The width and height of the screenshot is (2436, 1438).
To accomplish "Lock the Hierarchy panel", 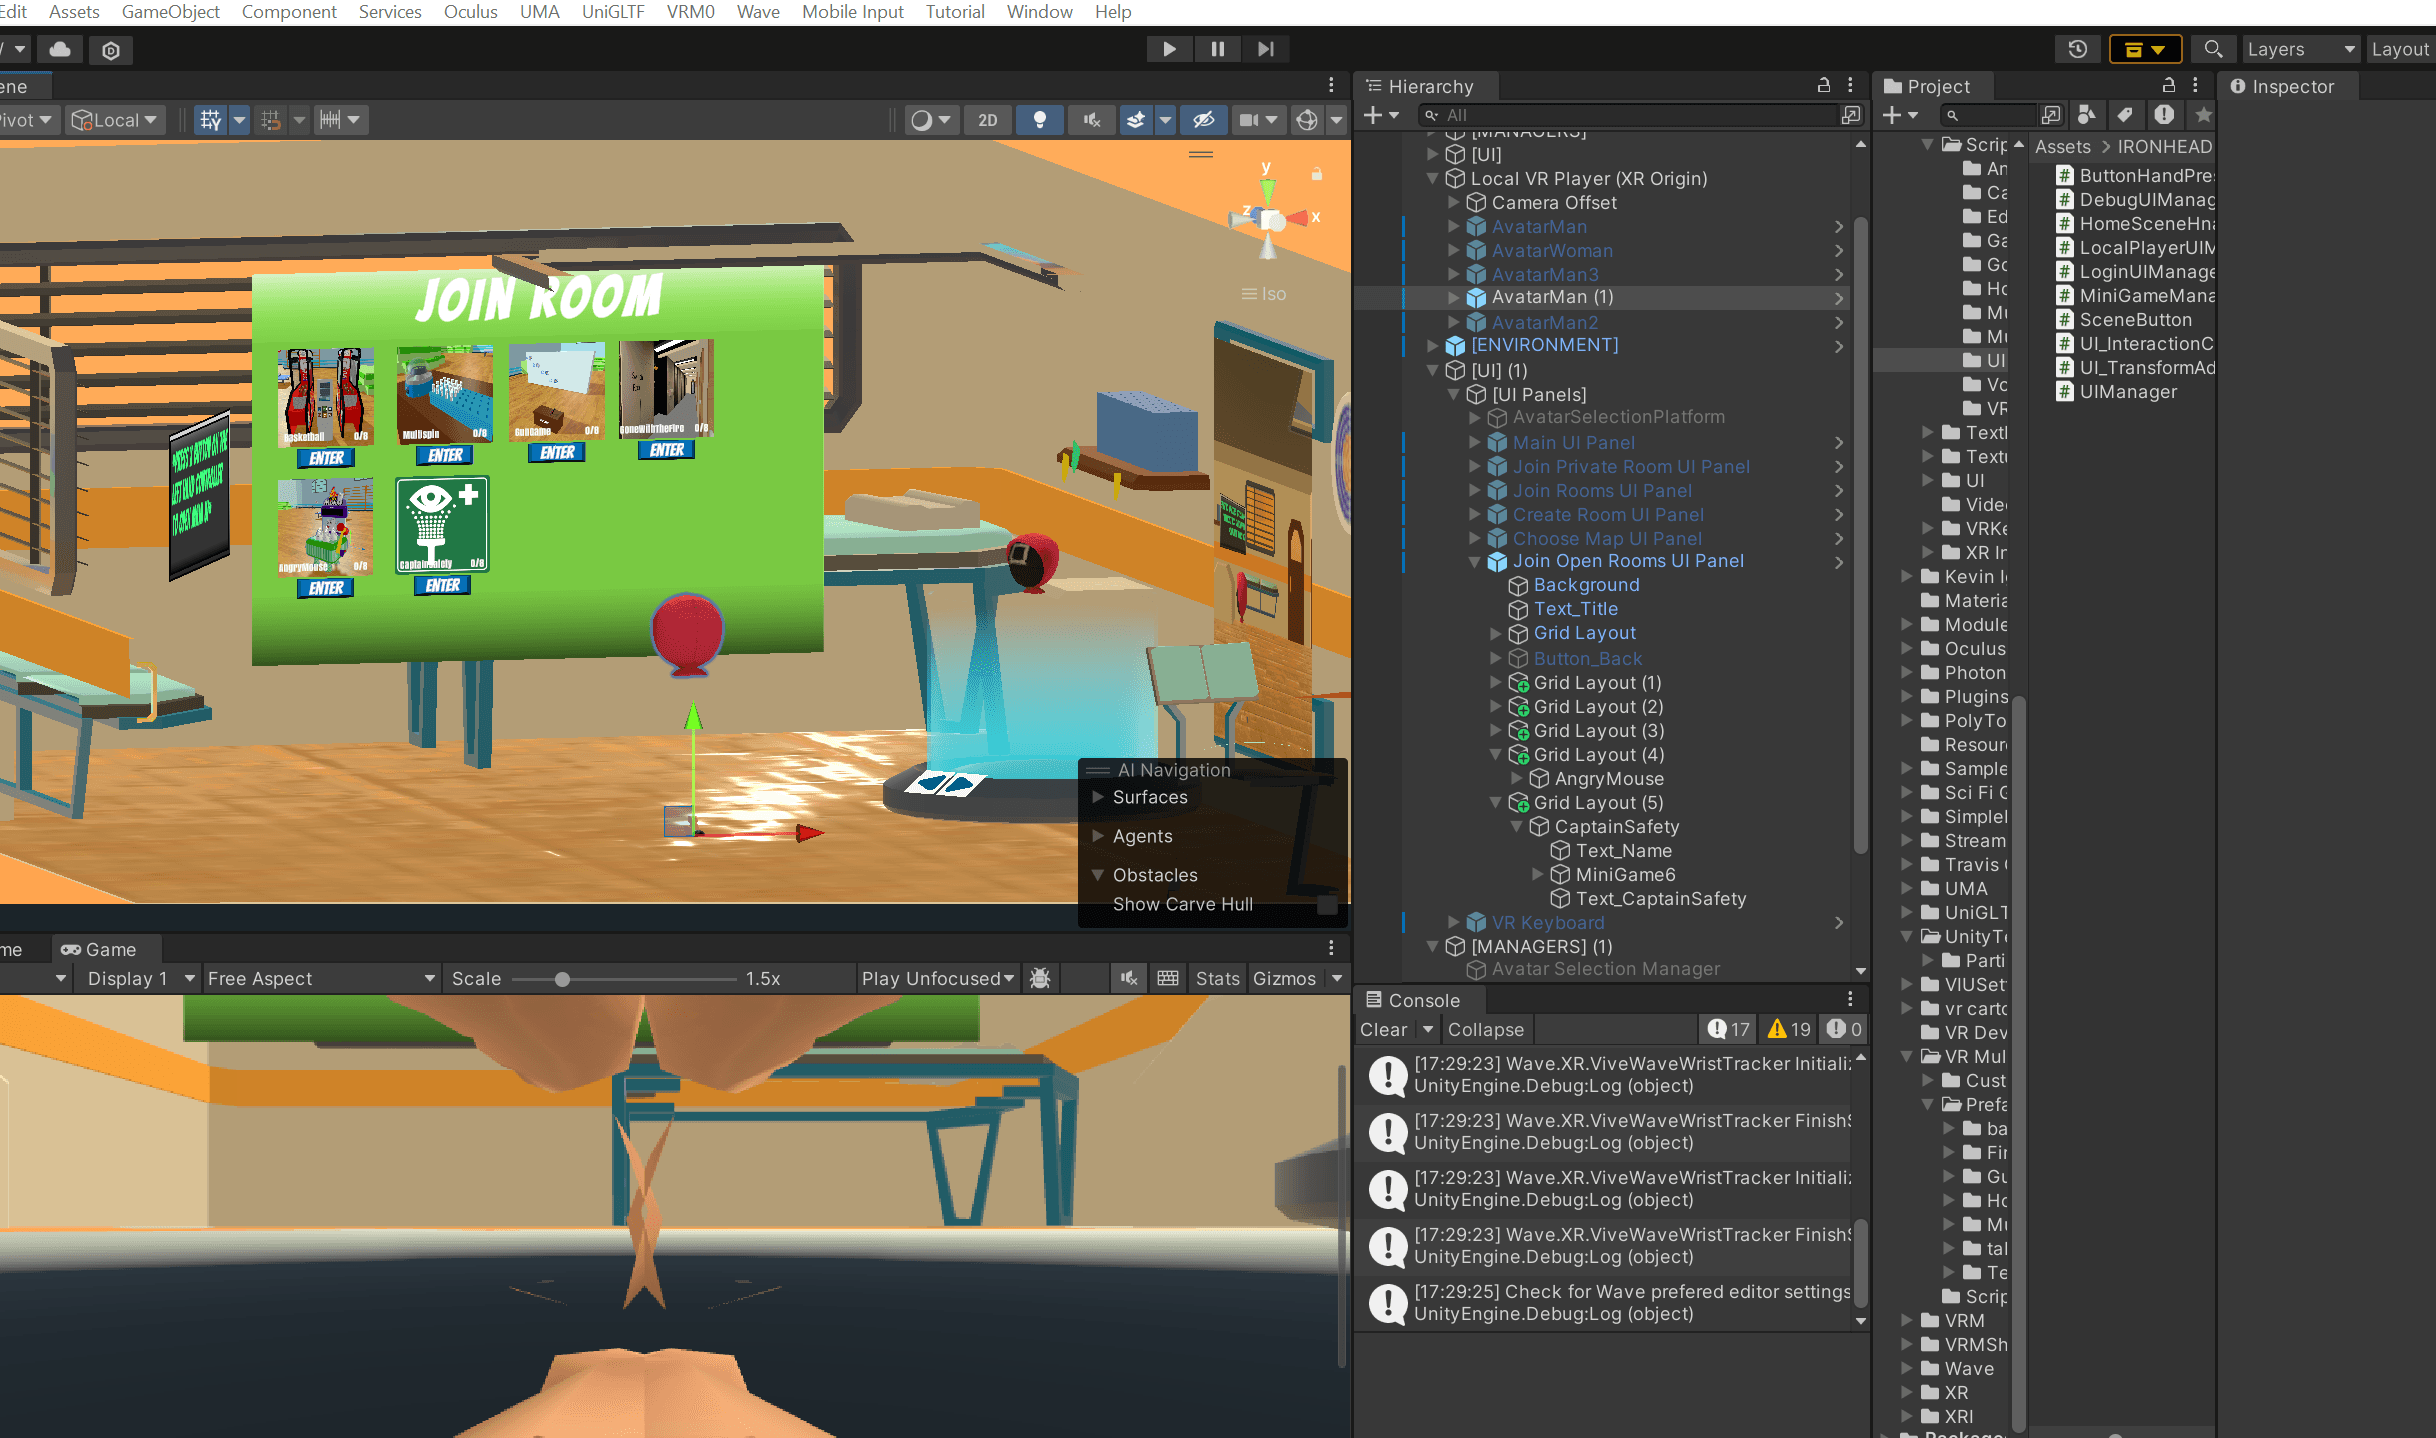I will click(x=1824, y=86).
